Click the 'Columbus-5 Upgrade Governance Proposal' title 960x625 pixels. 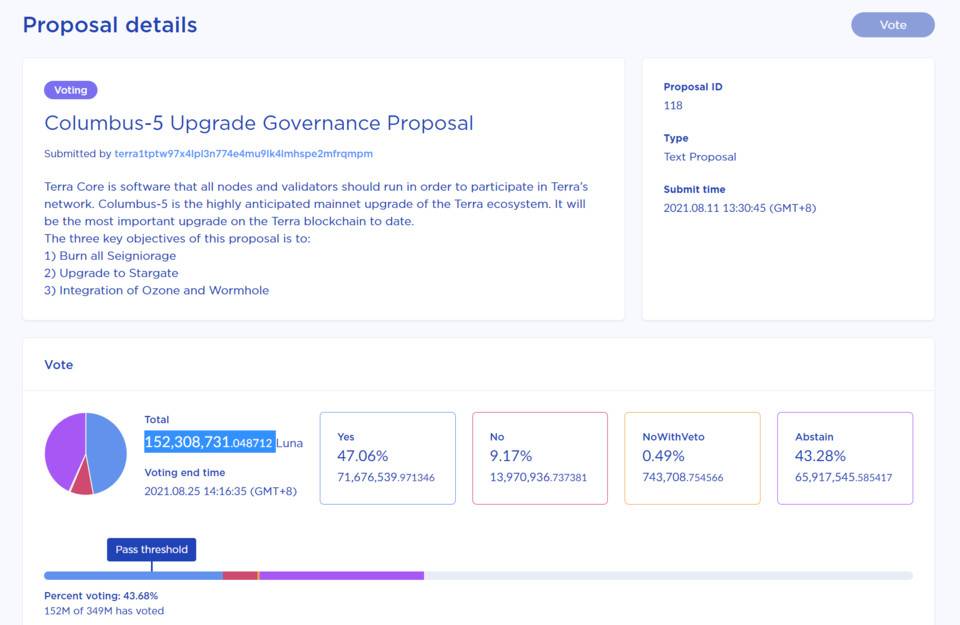[259, 123]
